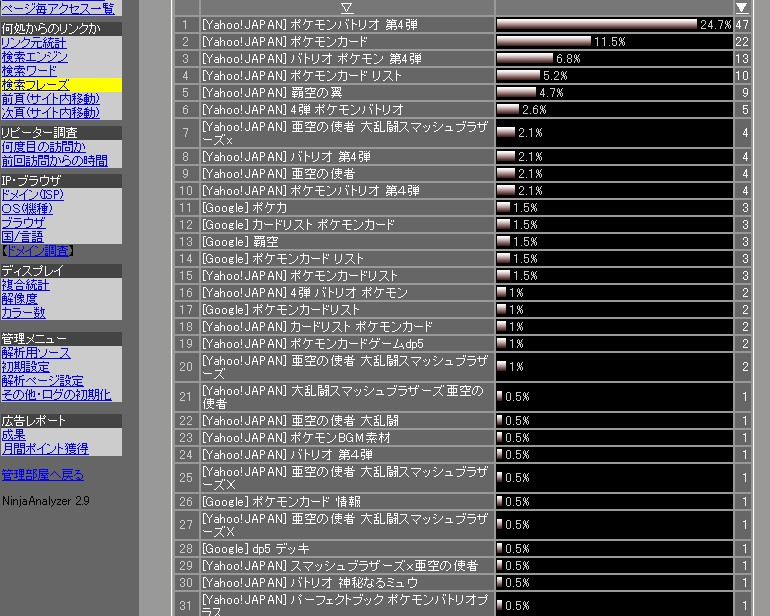770x616 pixels.
Task: Go back via 管理部屋へ戻る link
Action: tap(43, 475)
